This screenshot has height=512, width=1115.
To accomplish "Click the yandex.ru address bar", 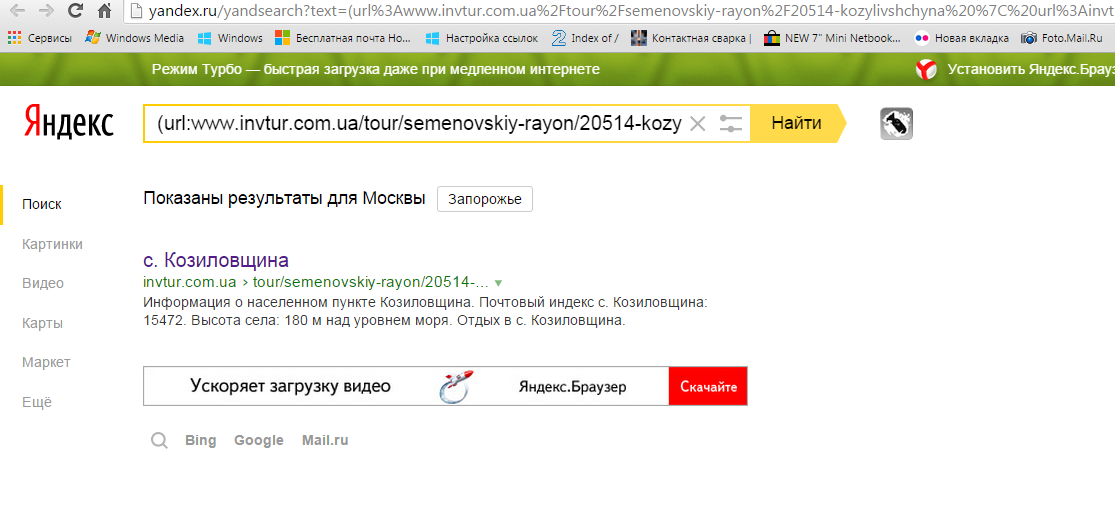I will tap(619, 11).
